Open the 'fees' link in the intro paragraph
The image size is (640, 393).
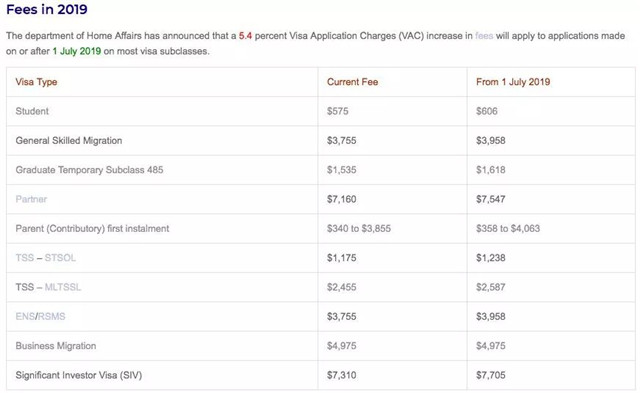(x=484, y=36)
